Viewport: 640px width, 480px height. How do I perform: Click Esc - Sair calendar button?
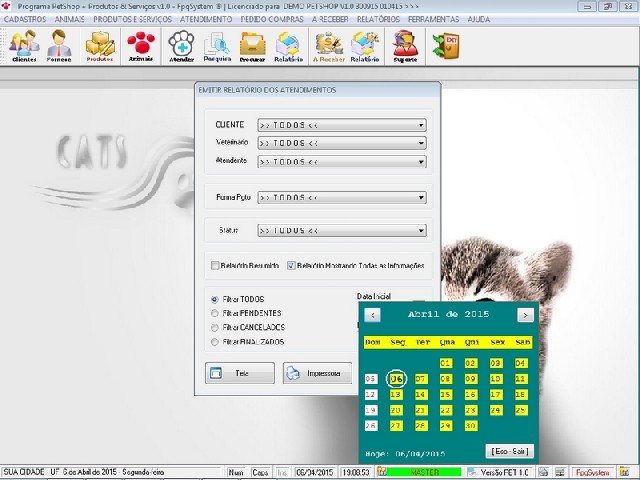click(x=510, y=451)
